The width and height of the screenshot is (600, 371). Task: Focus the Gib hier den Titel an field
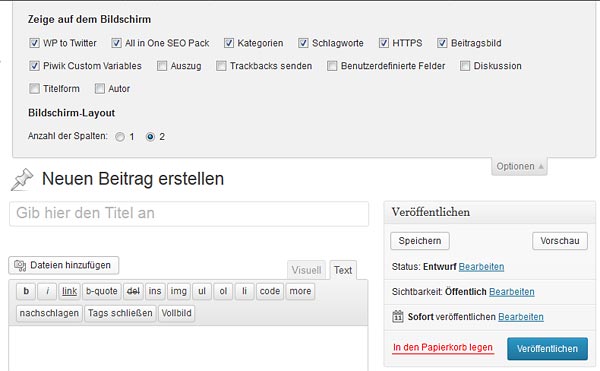(x=189, y=213)
